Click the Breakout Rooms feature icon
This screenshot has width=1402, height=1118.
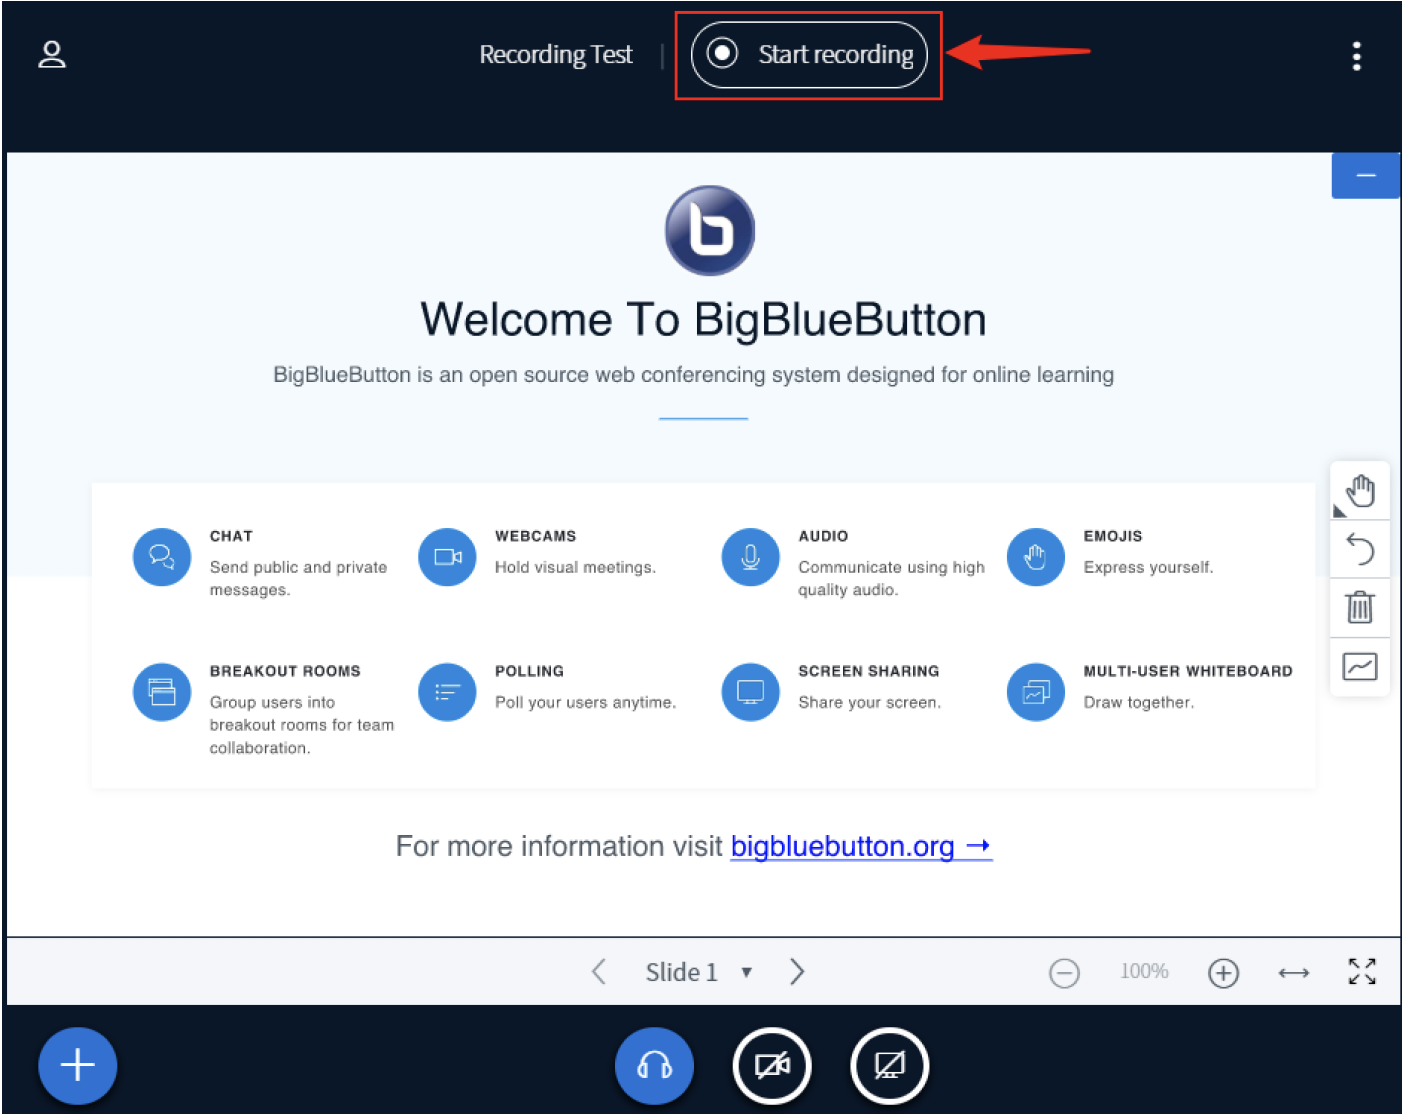point(162,692)
